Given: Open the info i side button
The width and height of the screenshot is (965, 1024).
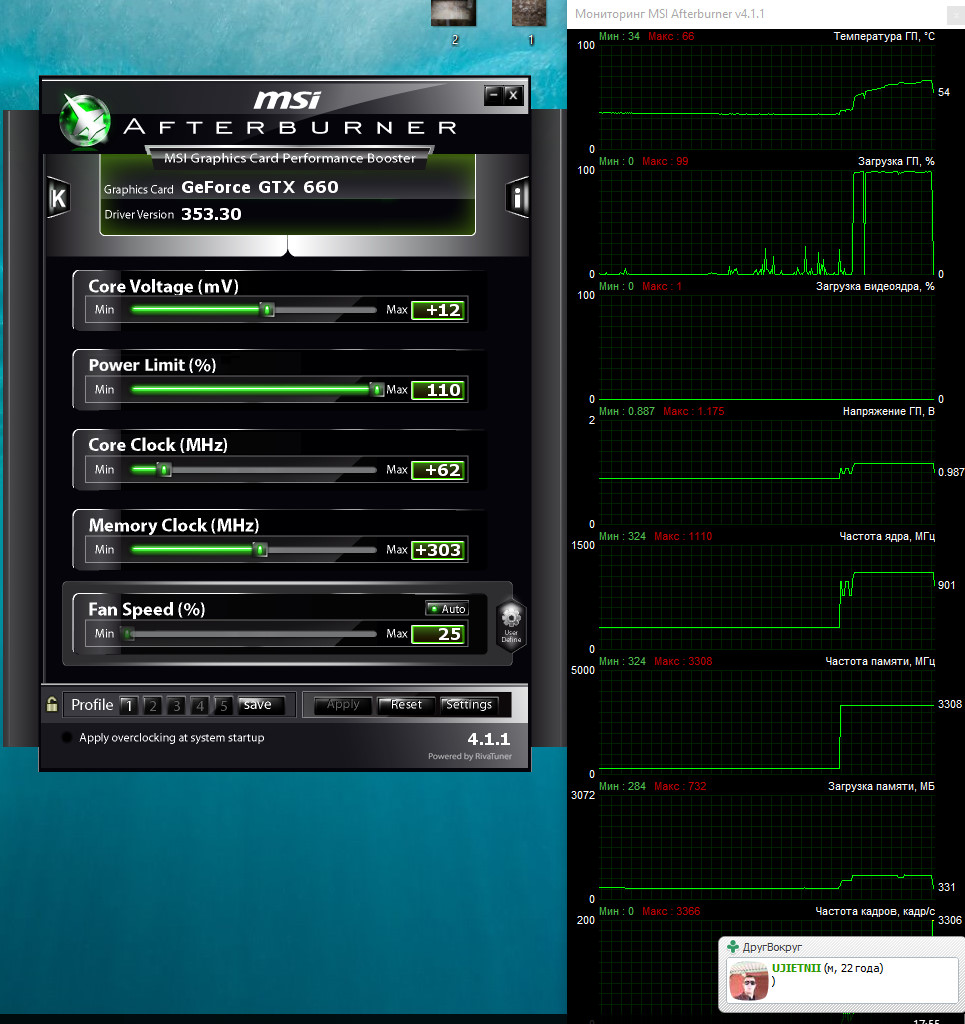Looking at the screenshot, I should 517,197.
